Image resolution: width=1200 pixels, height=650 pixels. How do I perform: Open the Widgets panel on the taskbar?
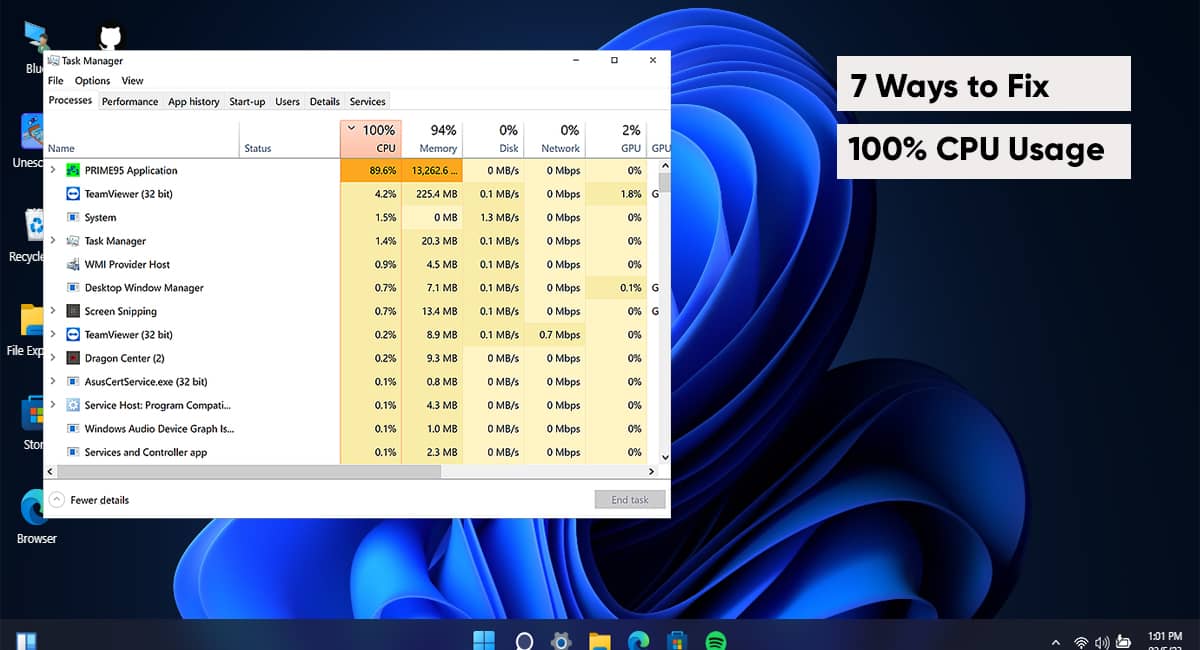tap(27, 641)
